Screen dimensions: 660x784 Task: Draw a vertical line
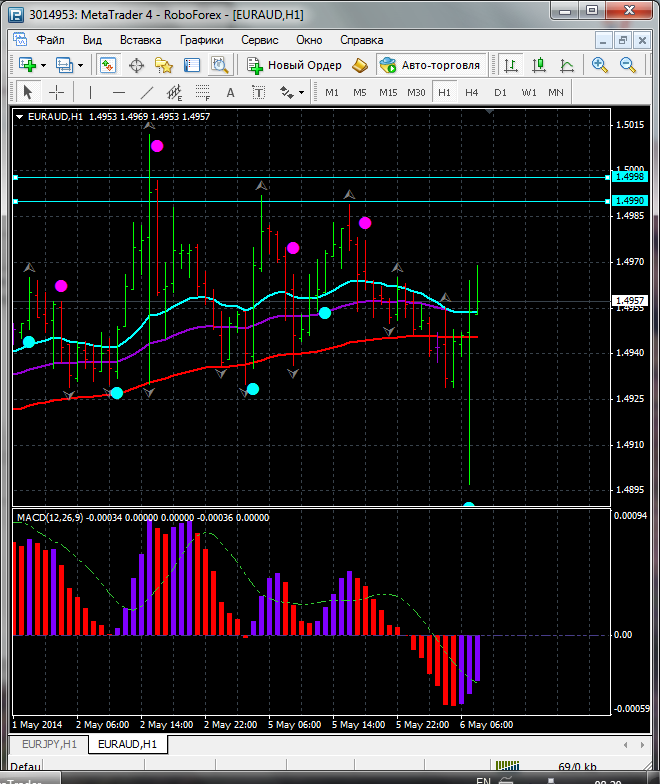[x=90, y=92]
